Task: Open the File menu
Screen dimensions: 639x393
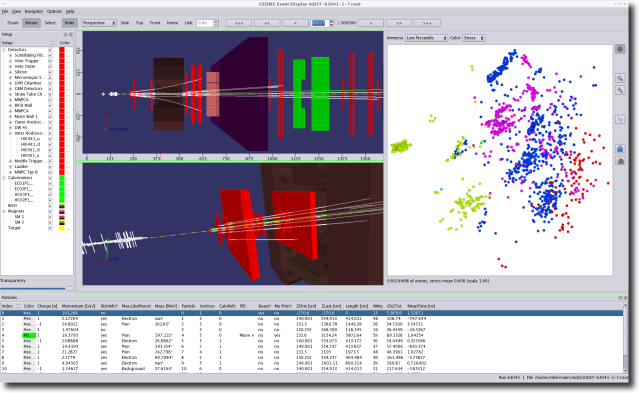Action: 5,11
